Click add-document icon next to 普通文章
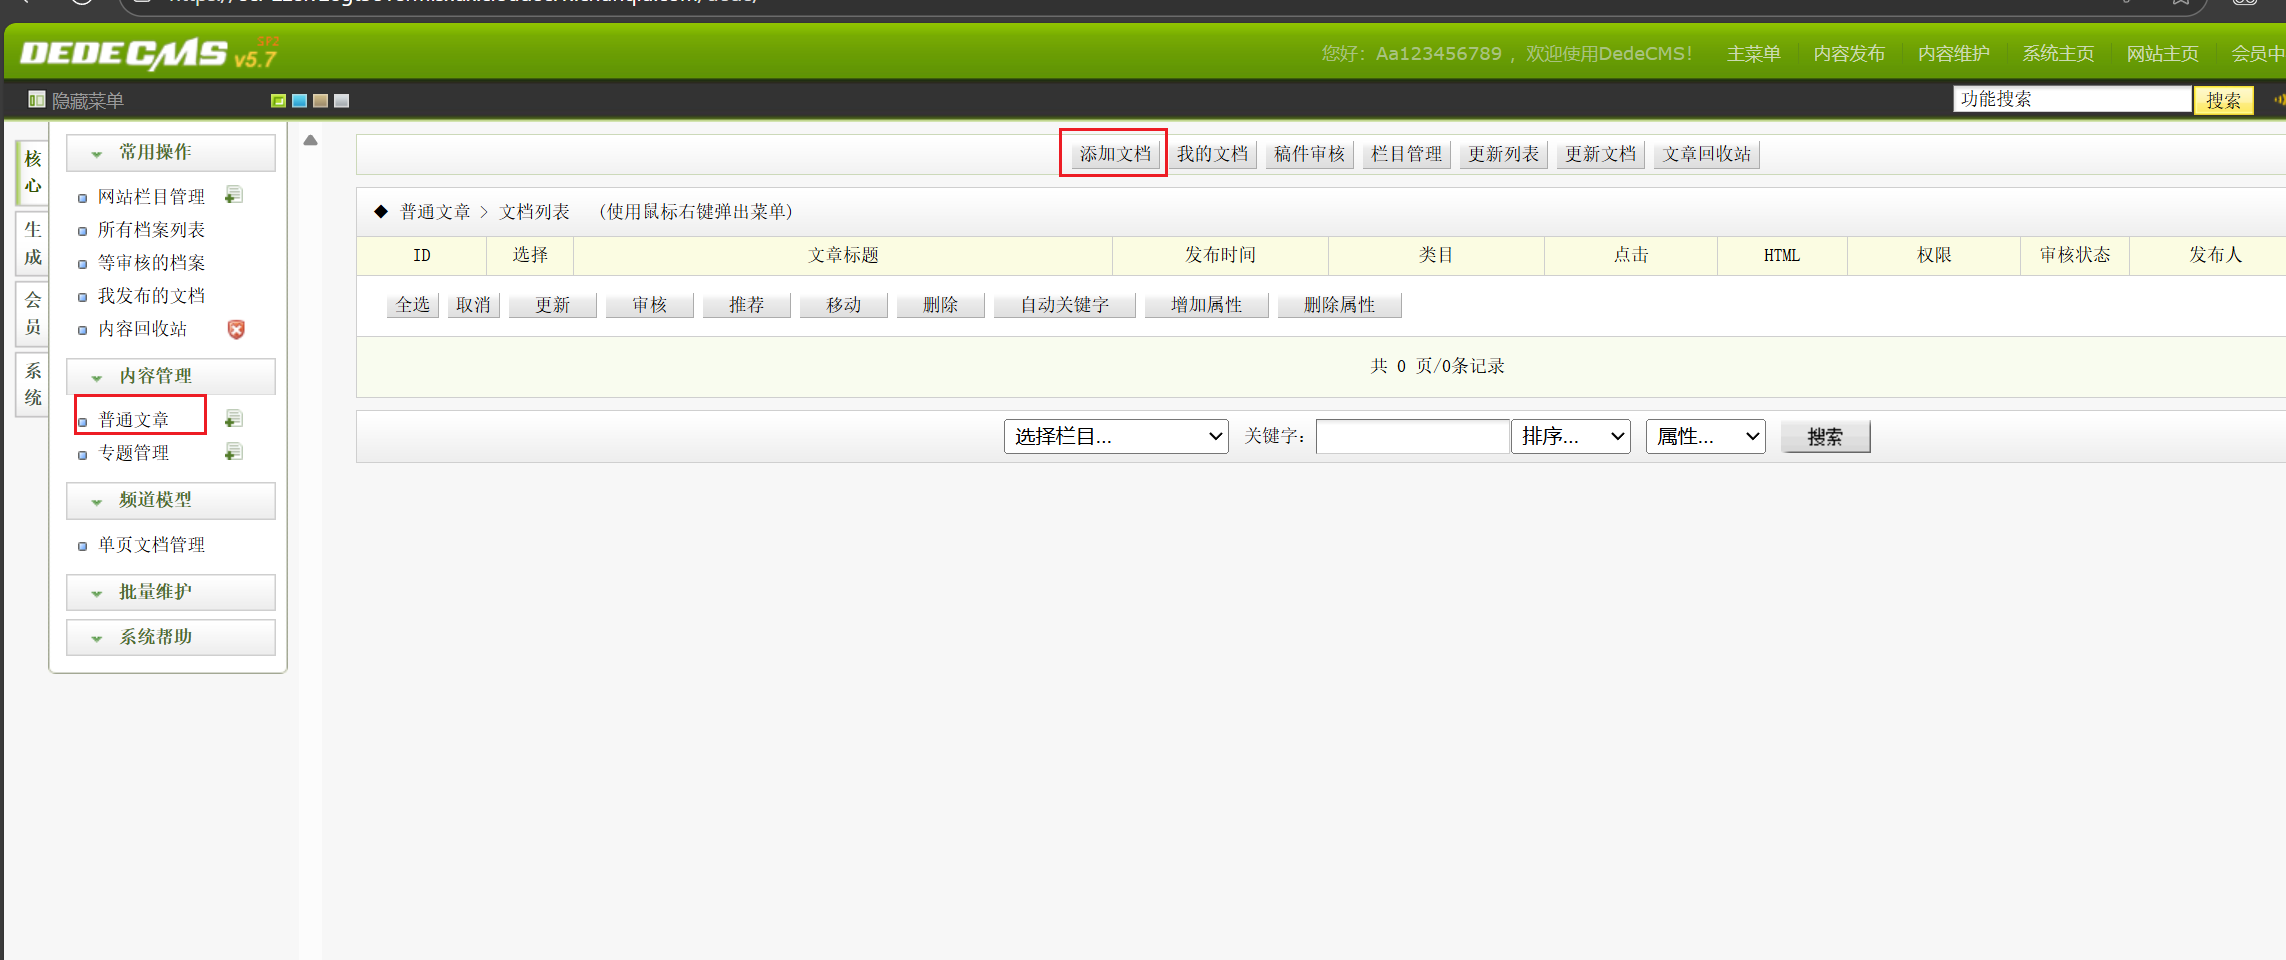2286x960 pixels. point(234,419)
